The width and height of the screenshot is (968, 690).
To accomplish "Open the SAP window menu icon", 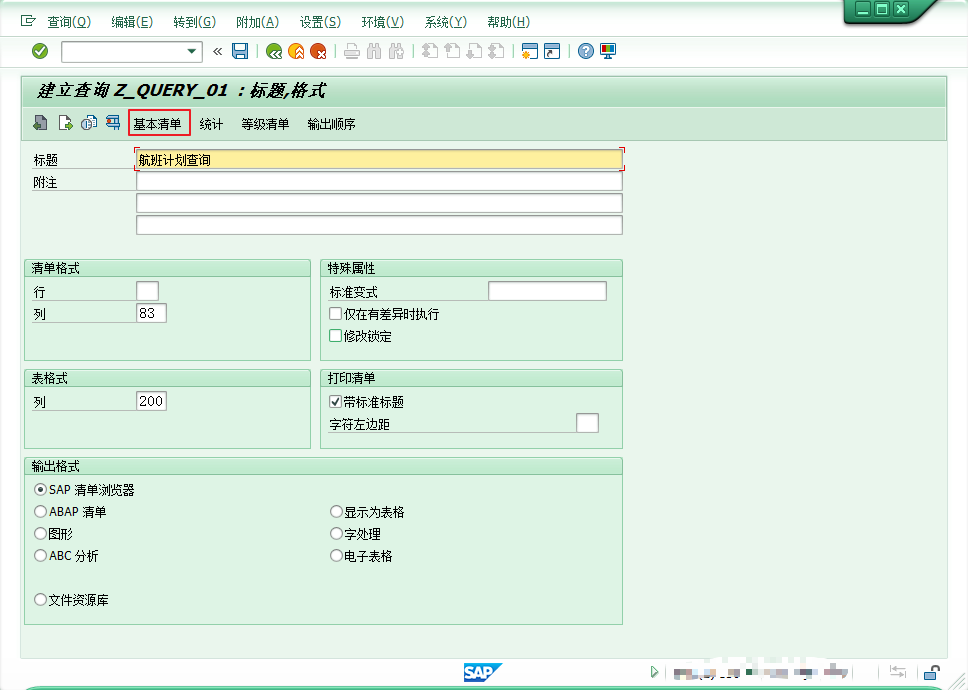I will 28,21.
